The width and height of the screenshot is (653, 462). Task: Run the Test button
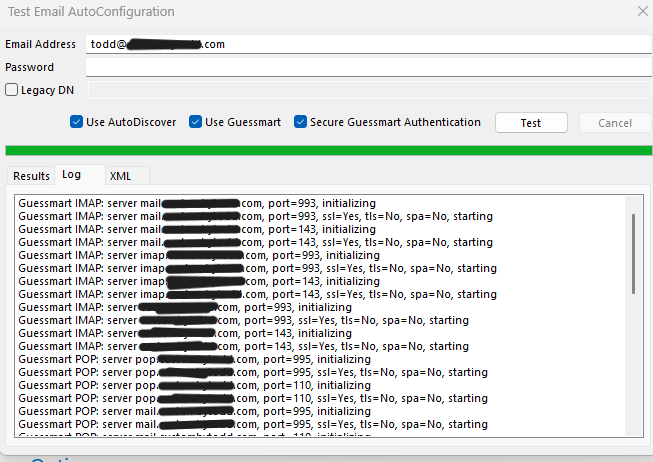pos(531,123)
